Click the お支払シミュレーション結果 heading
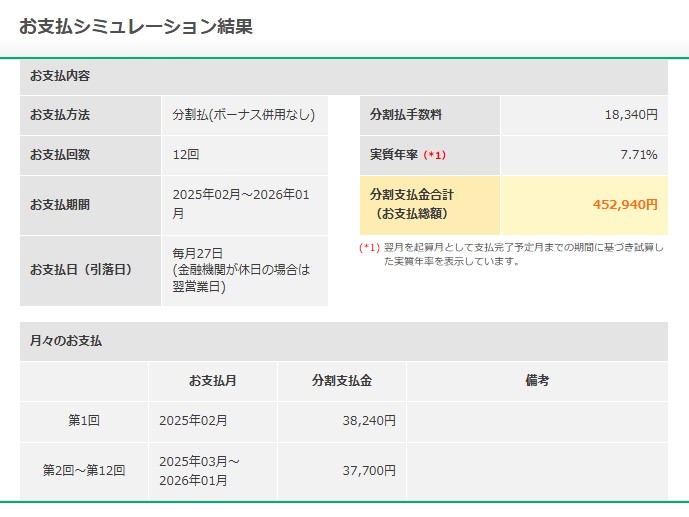Image resolution: width=689 pixels, height=517 pixels. [x=136, y=26]
